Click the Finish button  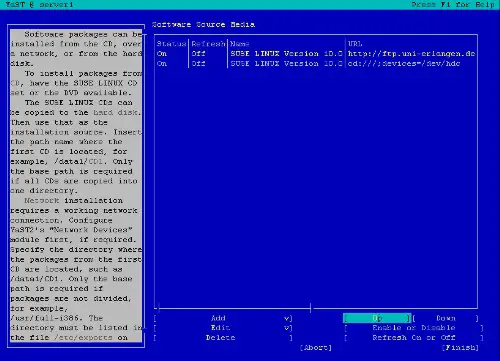click(460, 347)
